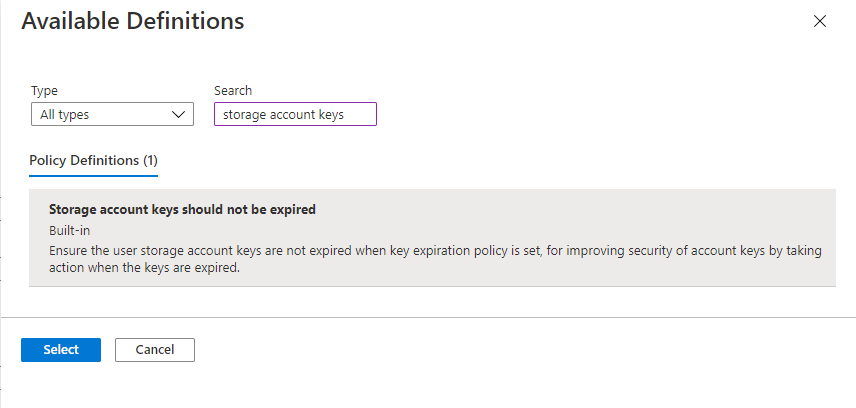Viewport: 856px width, 408px height.
Task: Click the blue underline beneath Policy Definitions
Action: point(94,175)
